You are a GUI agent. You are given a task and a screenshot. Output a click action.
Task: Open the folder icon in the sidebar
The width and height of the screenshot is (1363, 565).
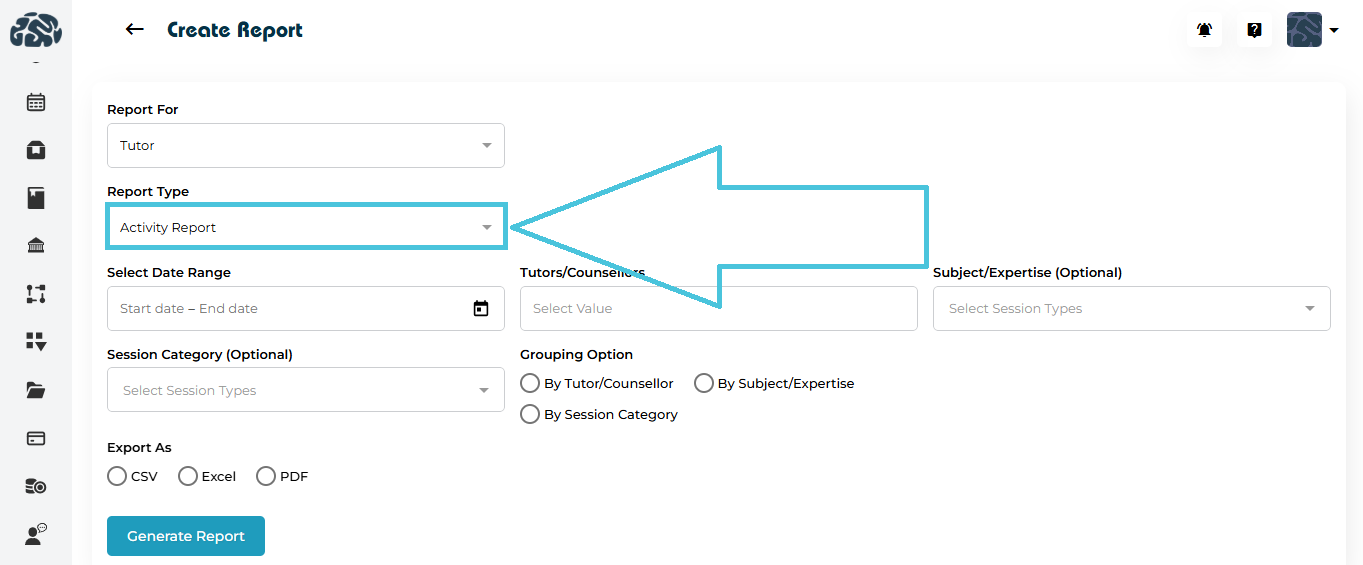pos(36,390)
